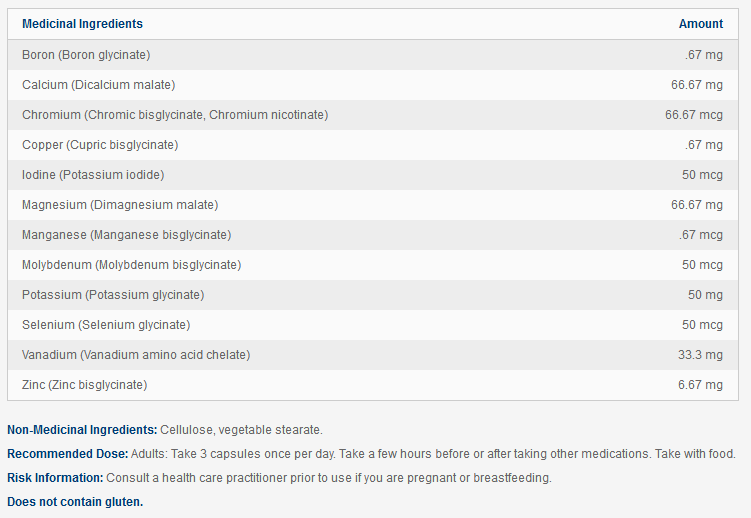The image size is (751, 518).
Task: Click the Selenium (Selenium glycinate) ingredient
Action: click(106, 325)
